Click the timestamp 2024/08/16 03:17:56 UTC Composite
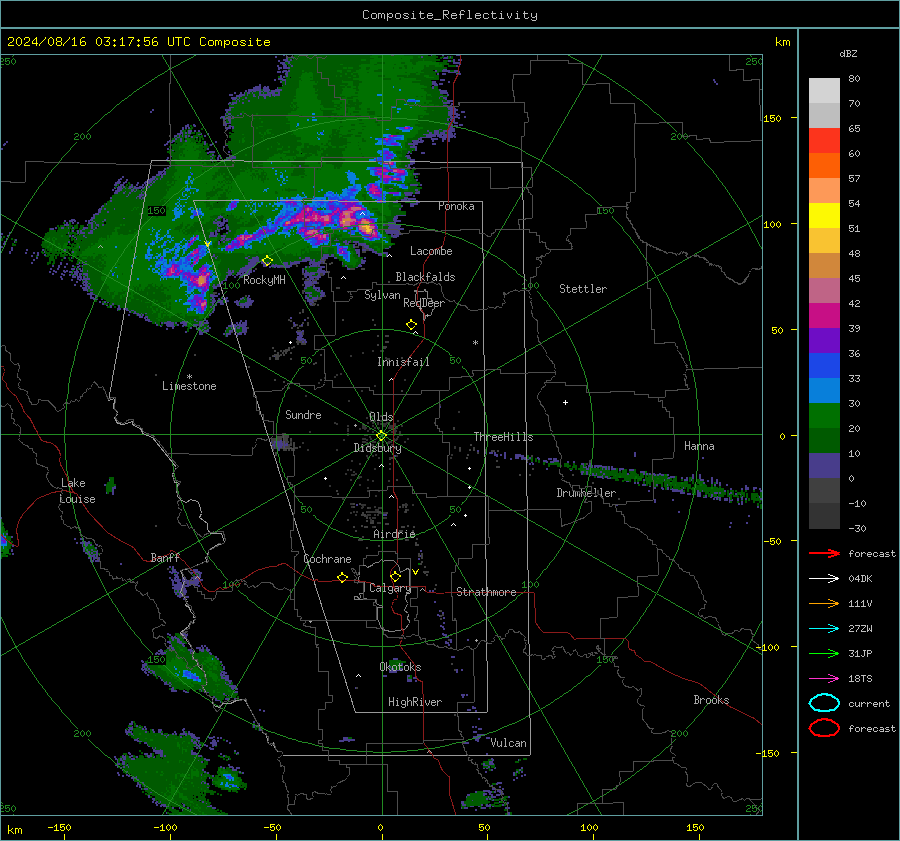Image resolution: width=900 pixels, height=841 pixels. tap(138, 42)
